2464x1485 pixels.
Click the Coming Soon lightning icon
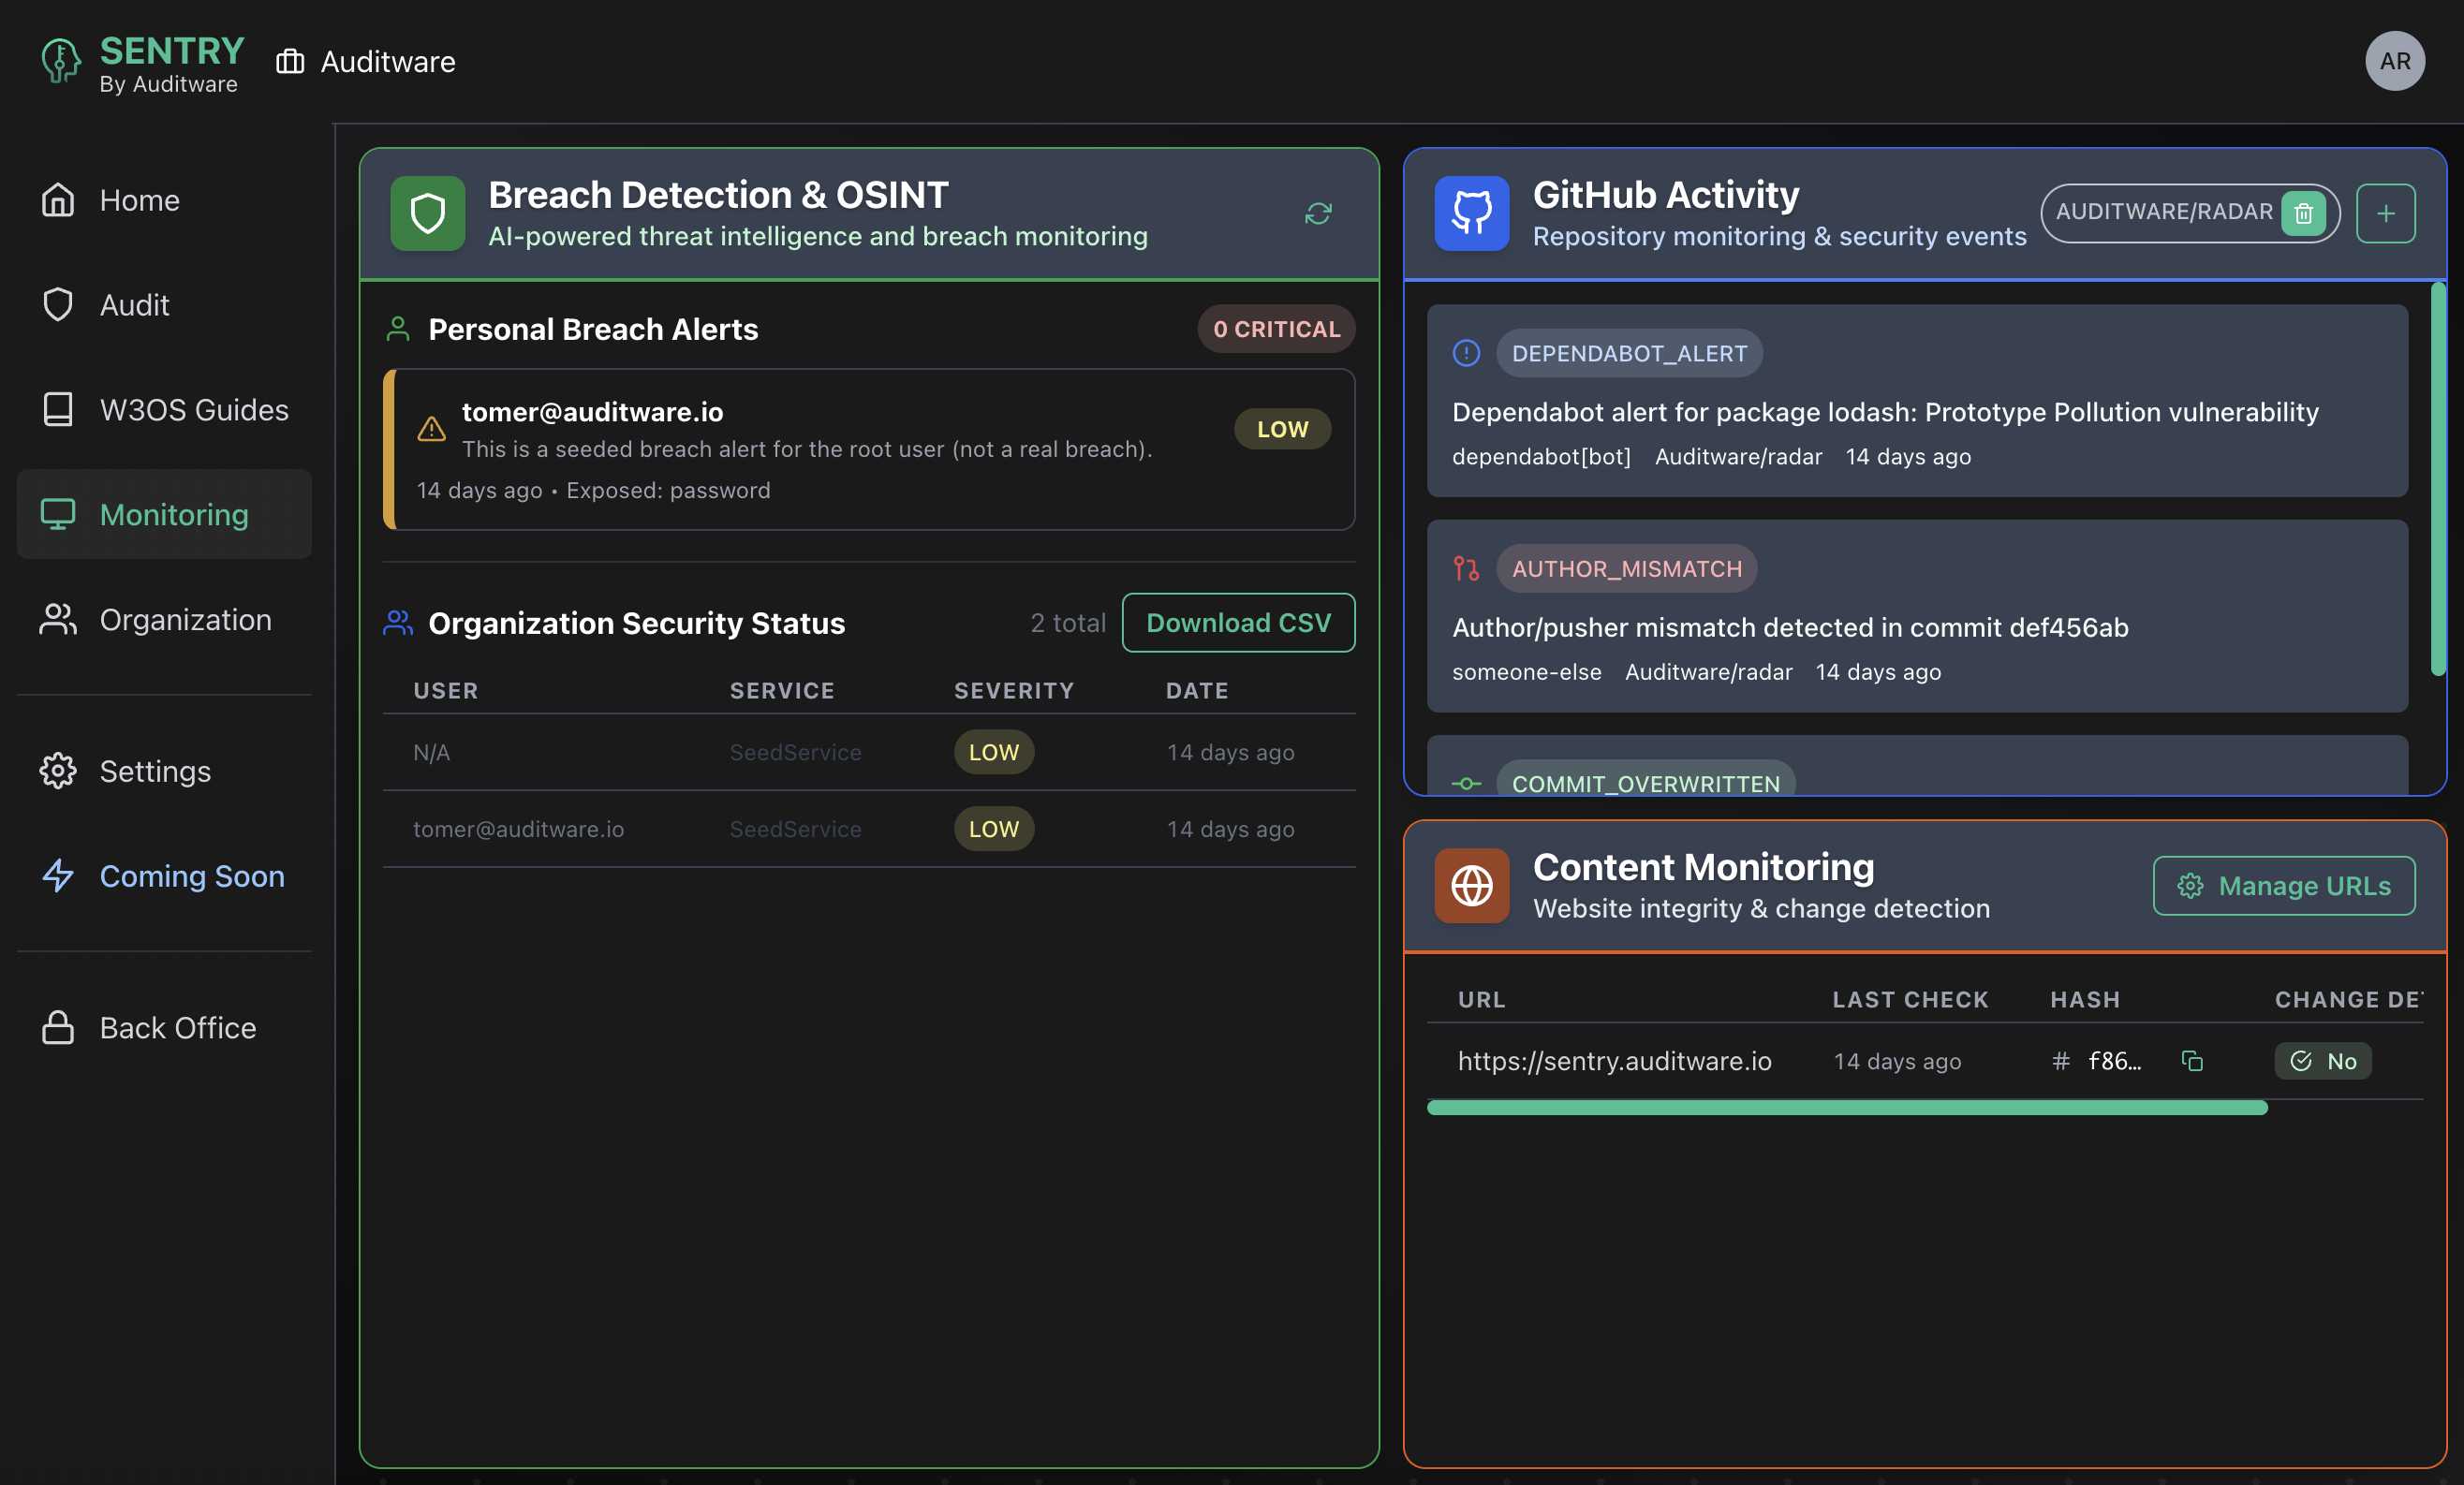click(x=58, y=876)
